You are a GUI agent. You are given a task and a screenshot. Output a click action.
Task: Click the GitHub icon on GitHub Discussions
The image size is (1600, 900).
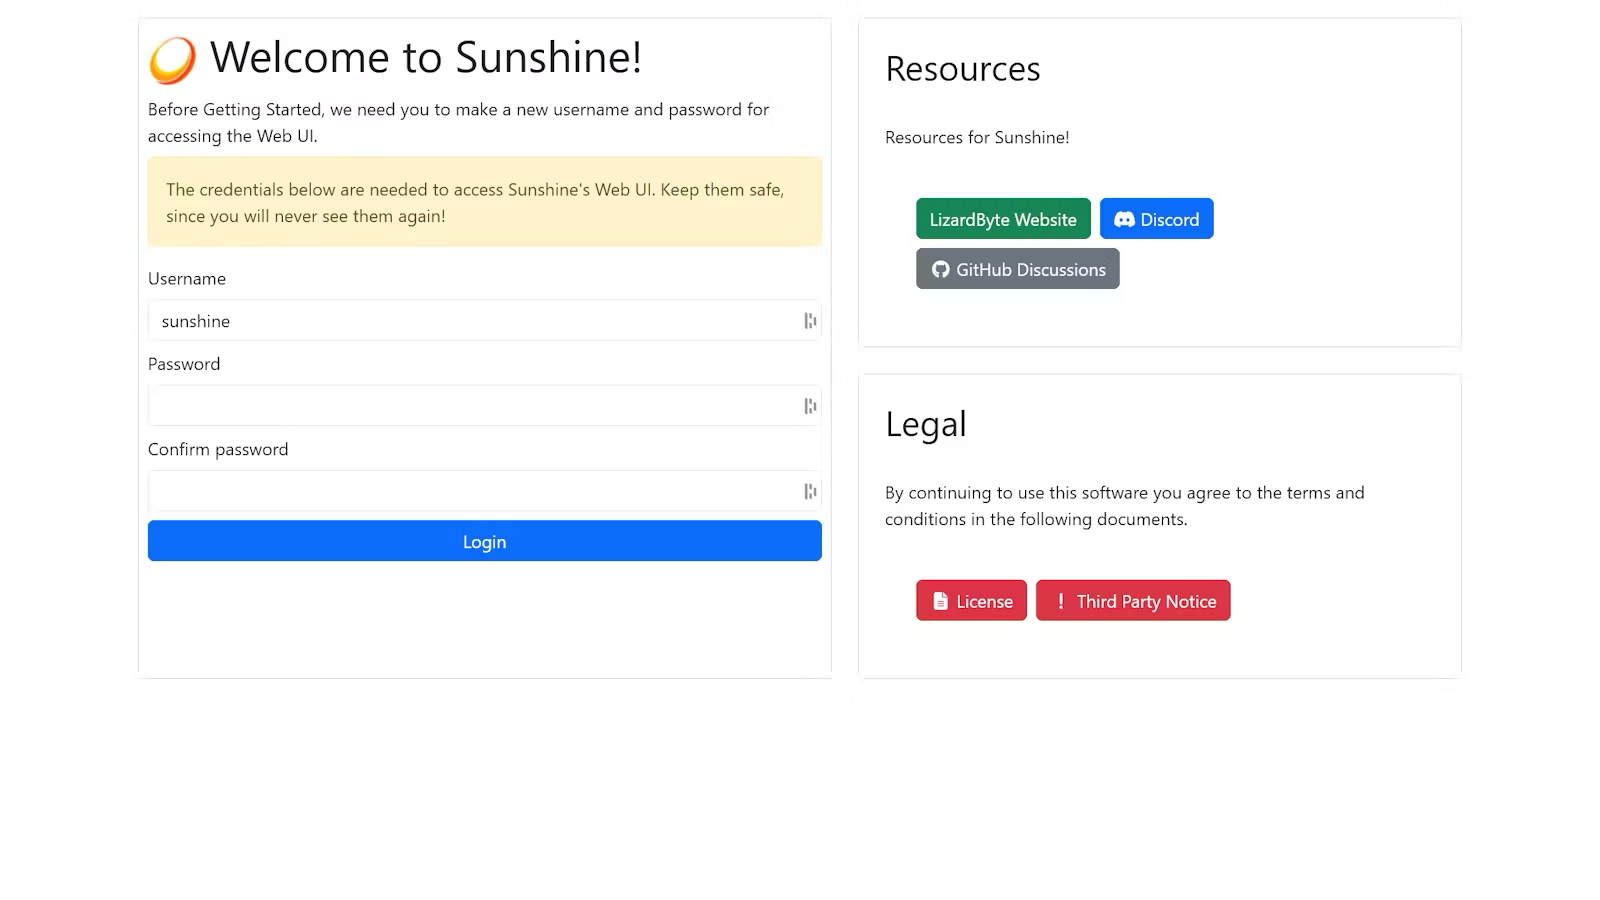[x=940, y=269]
